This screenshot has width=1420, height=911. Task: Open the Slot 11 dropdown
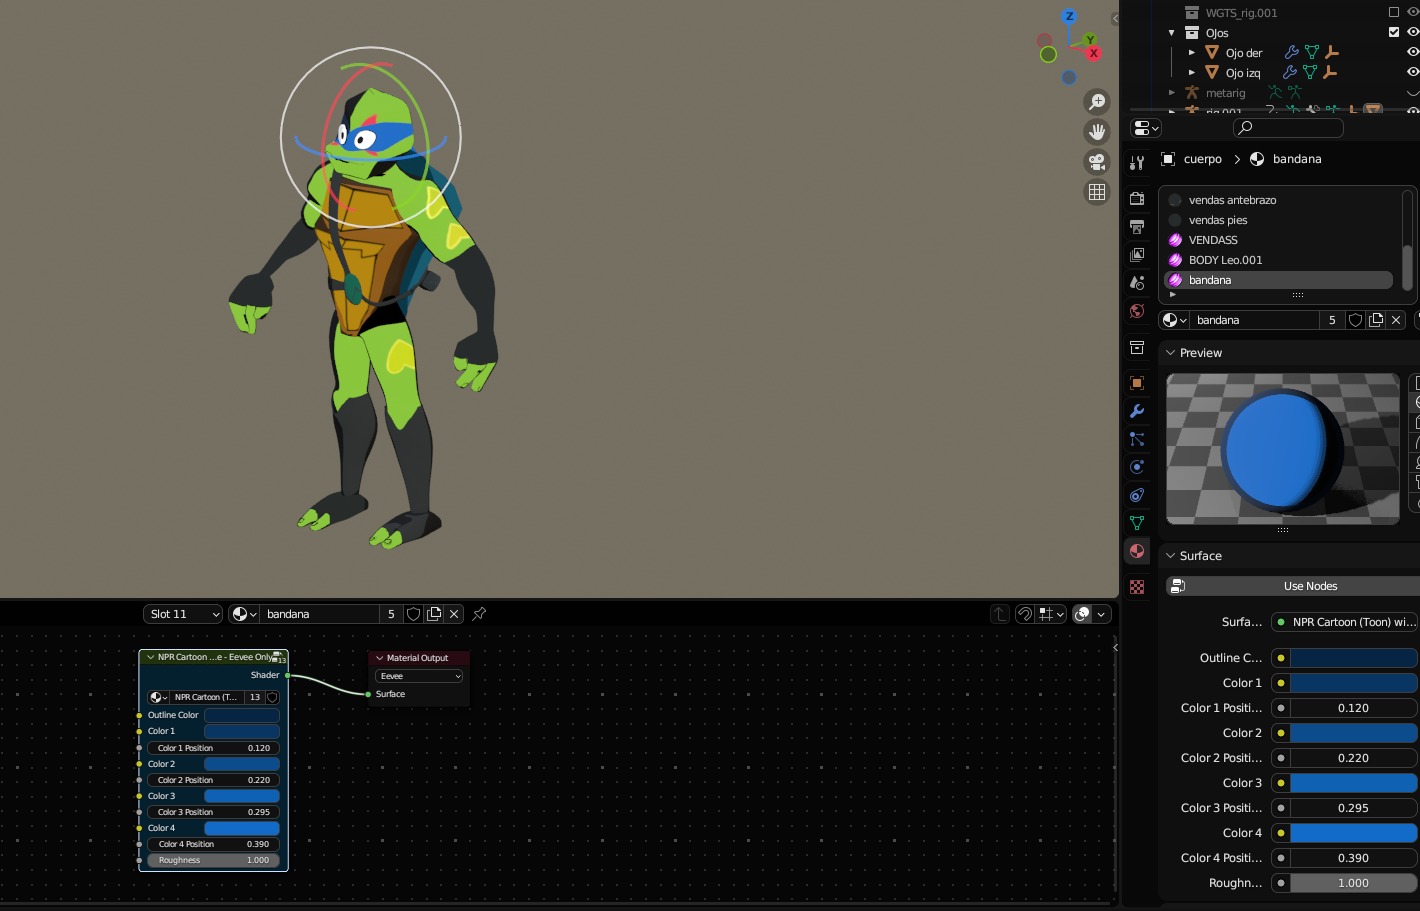(x=183, y=614)
